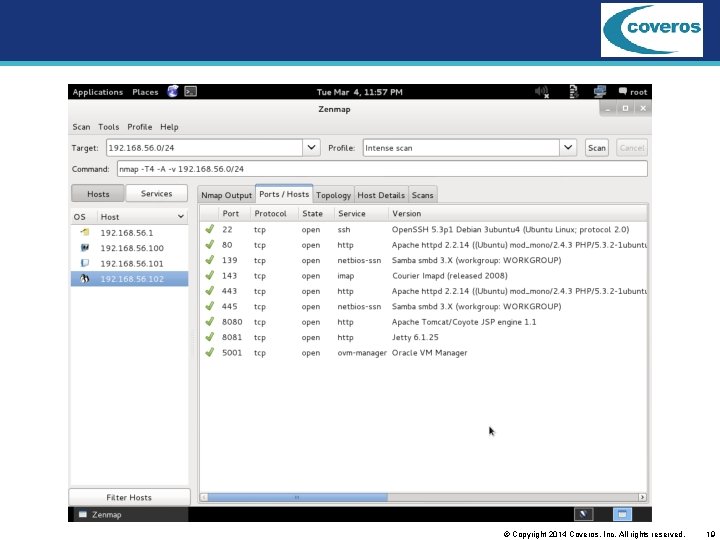
Task: Click the Target input field
Action: pyautogui.click(x=204, y=148)
